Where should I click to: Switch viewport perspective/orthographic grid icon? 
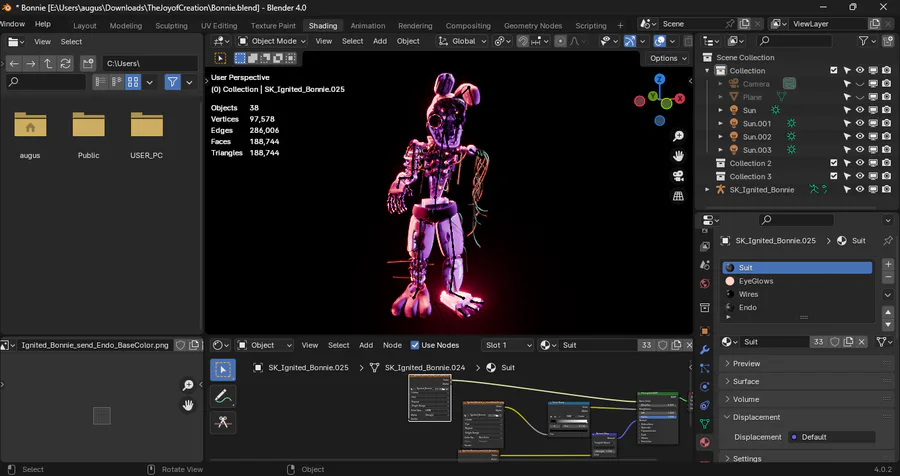tap(678, 196)
